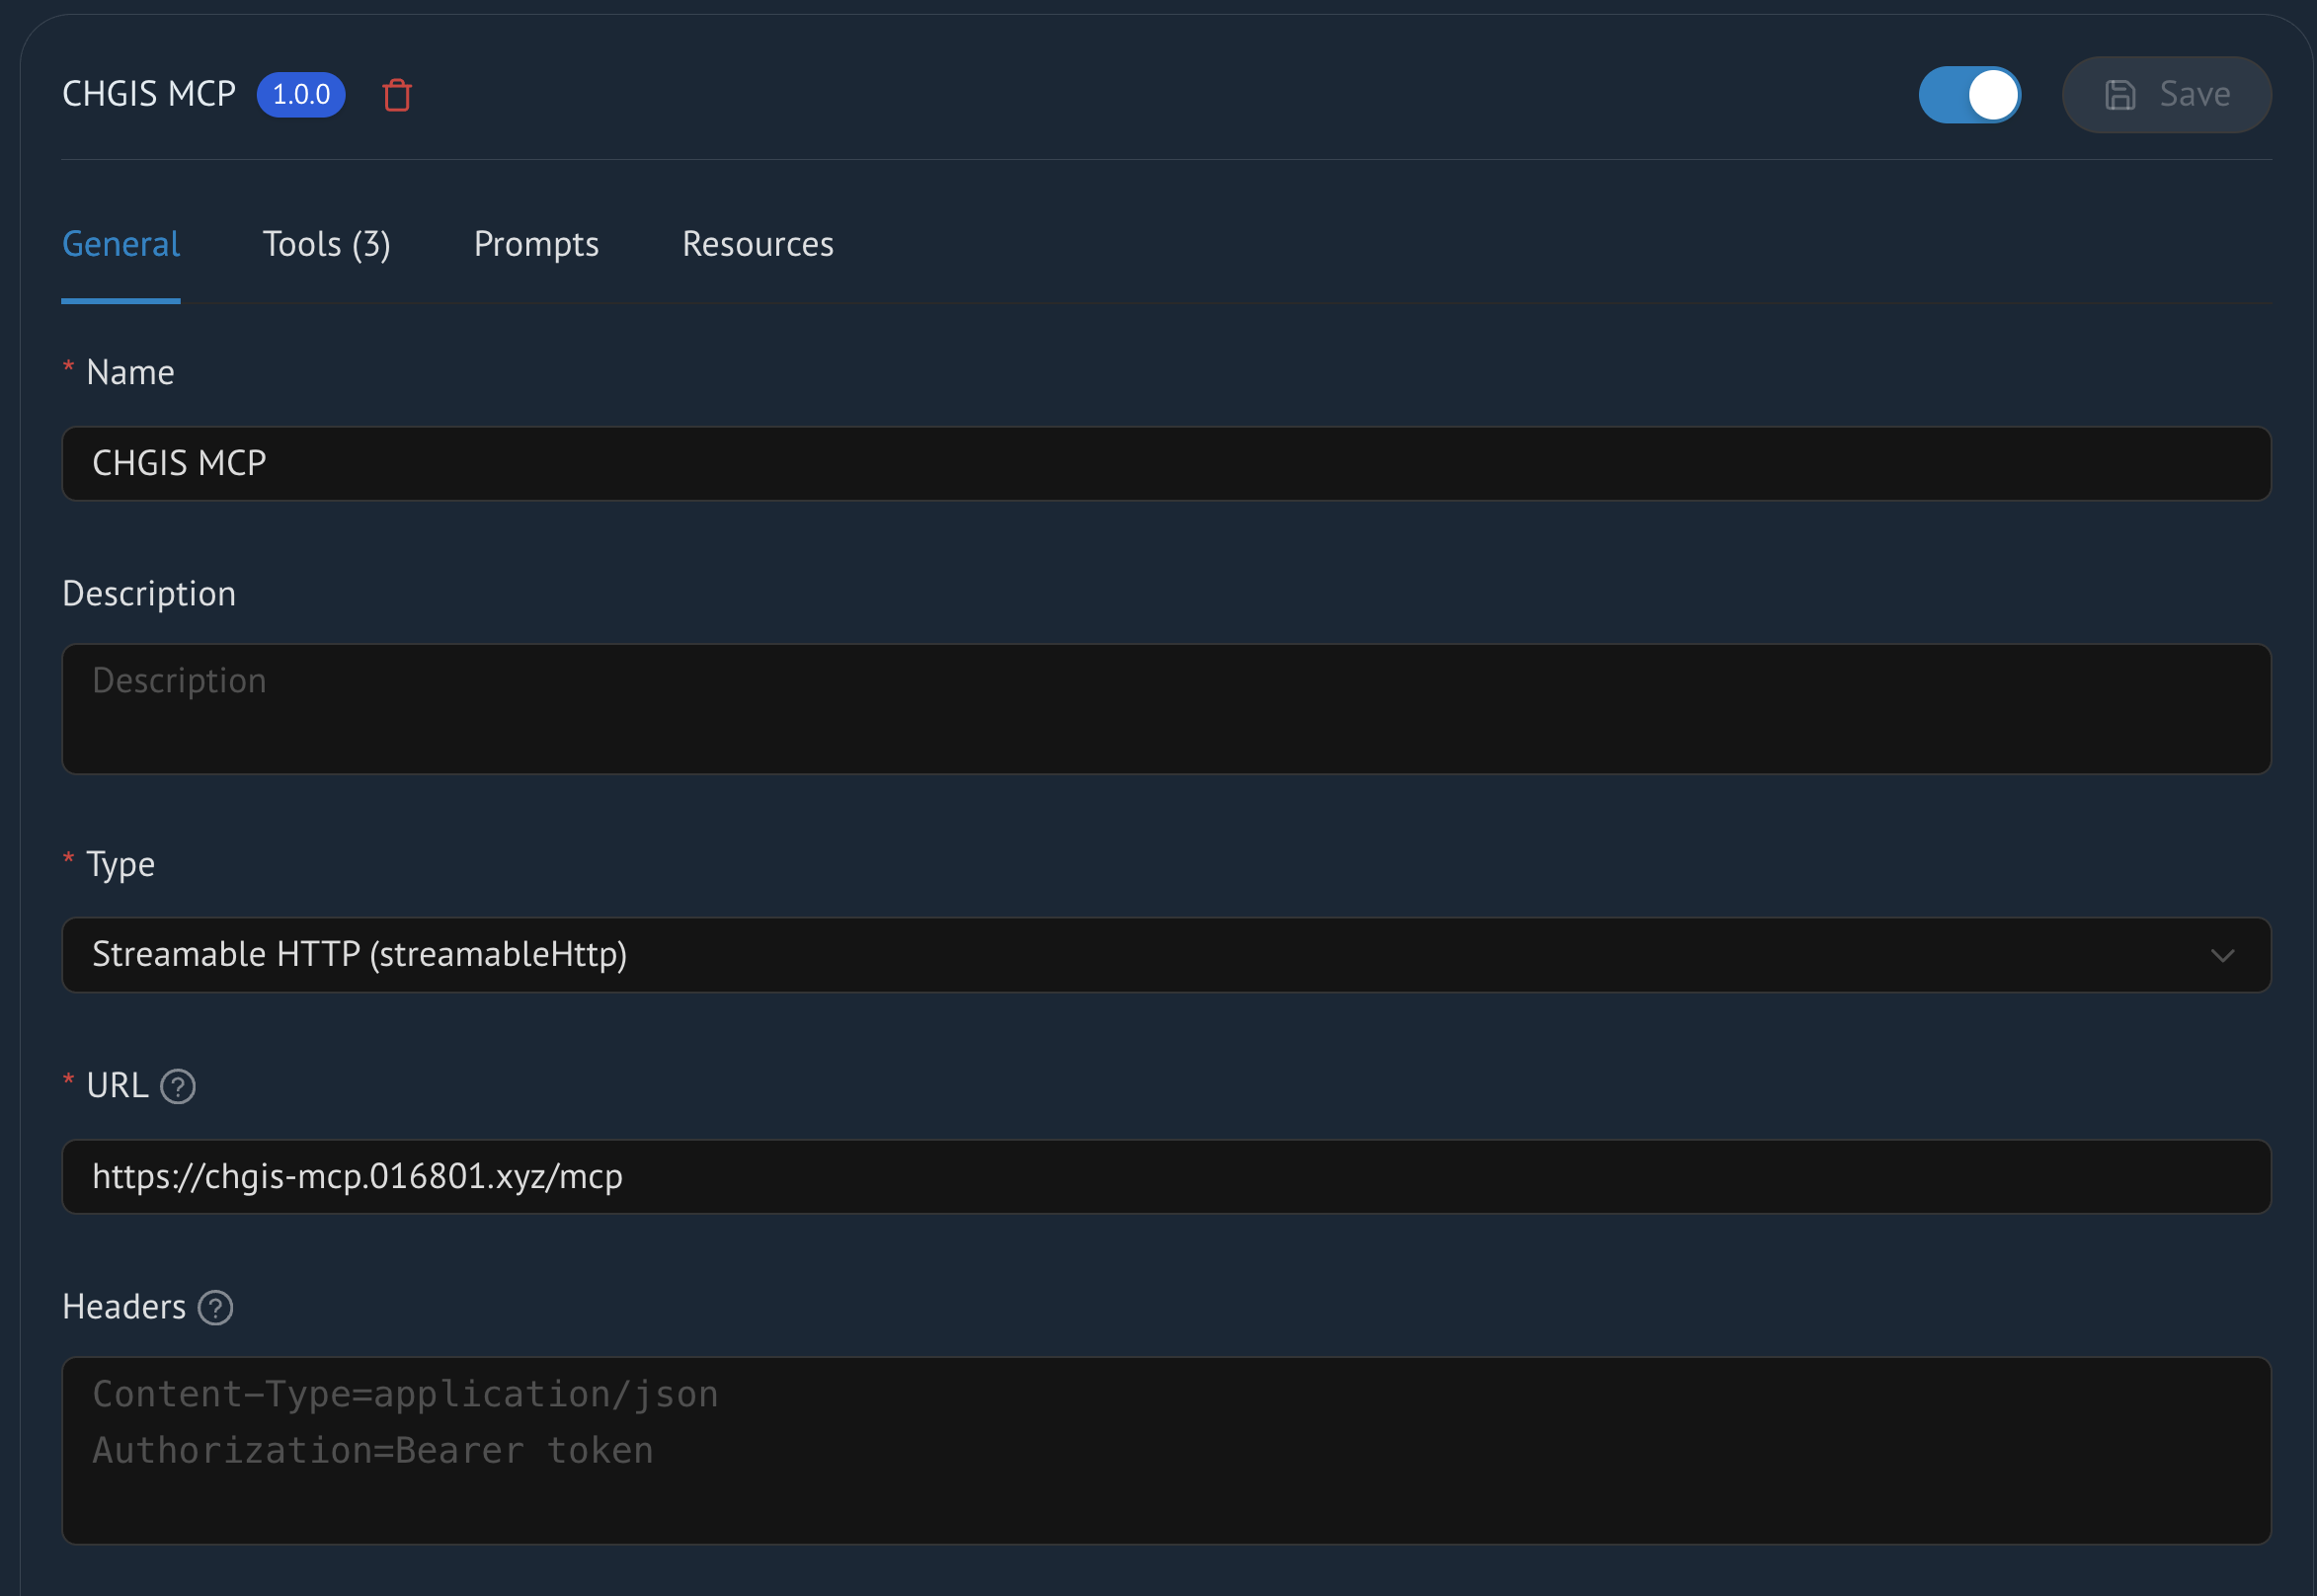The width and height of the screenshot is (2317, 1596).
Task: Click into the Description text area
Action: tap(1165, 709)
